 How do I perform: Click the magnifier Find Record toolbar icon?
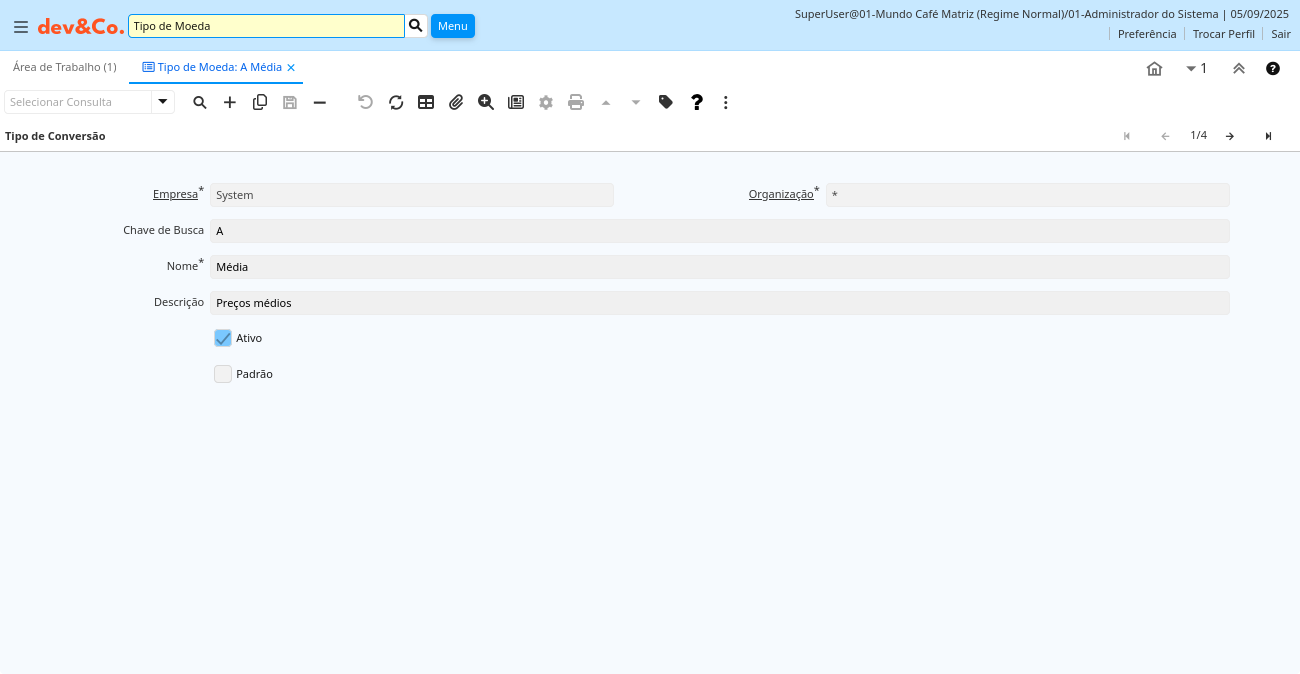click(x=200, y=102)
